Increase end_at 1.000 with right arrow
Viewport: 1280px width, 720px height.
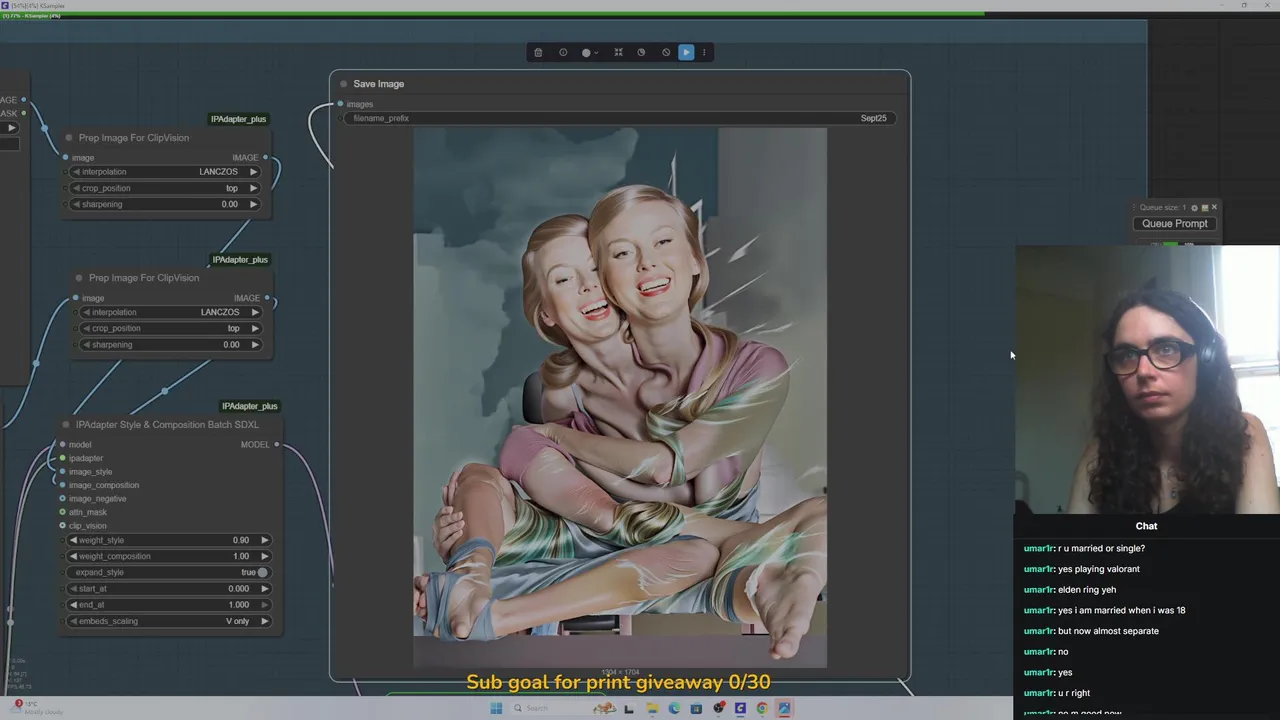[x=264, y=605]
